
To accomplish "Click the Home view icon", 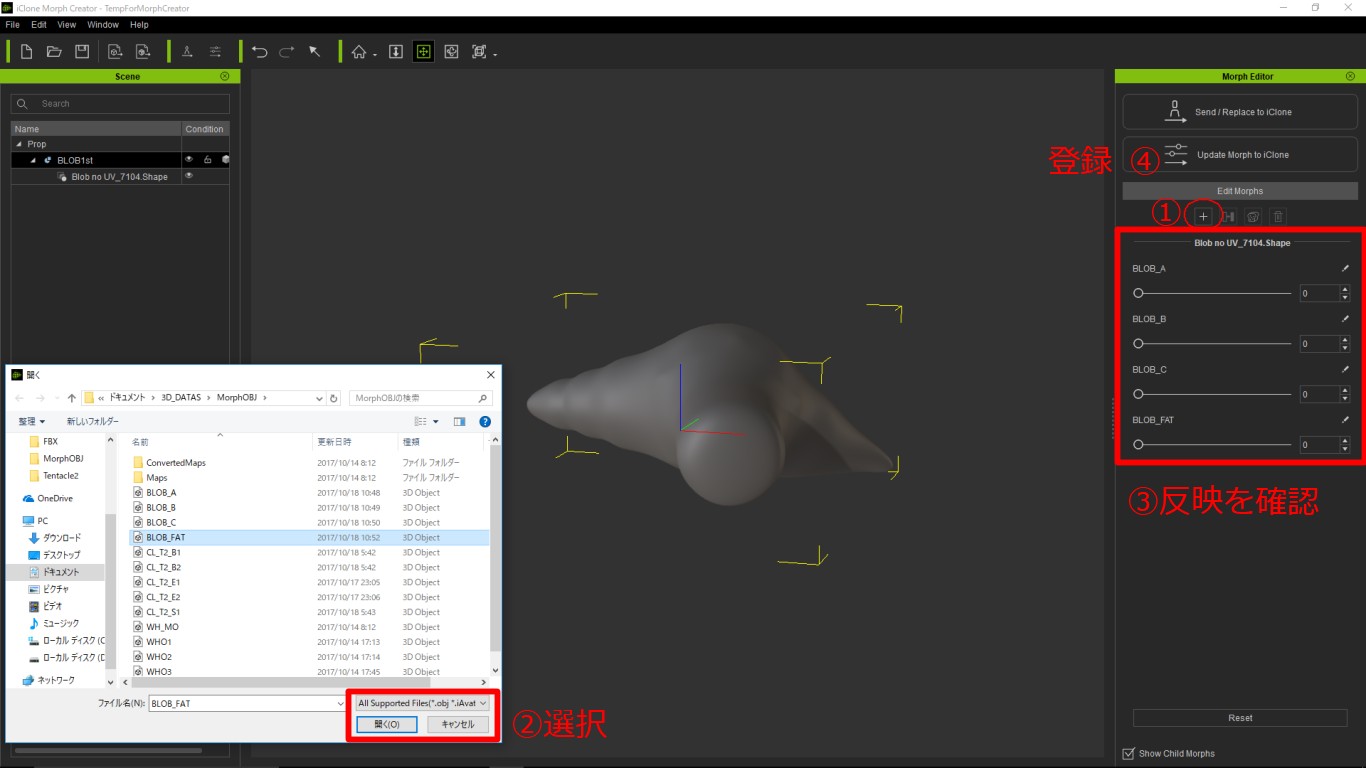I will coord(359,52).
